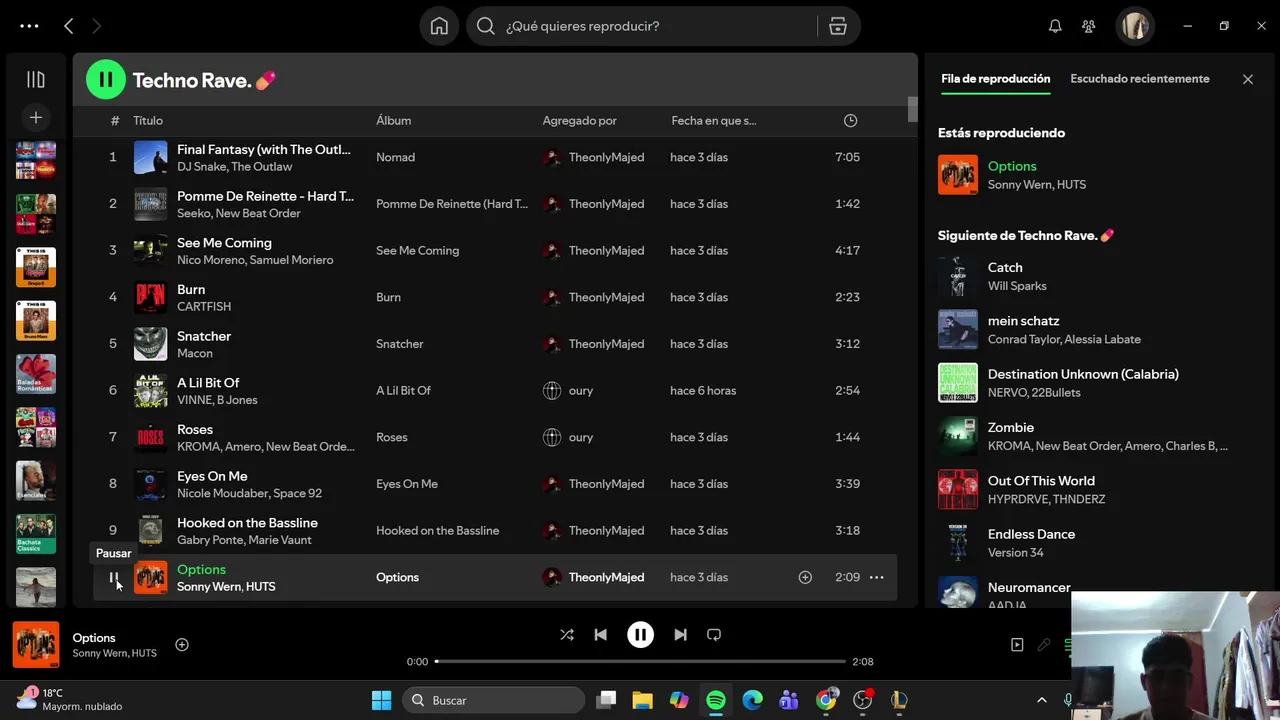
Task: Select the Eyes On Me track title
Action: (212, 476)
